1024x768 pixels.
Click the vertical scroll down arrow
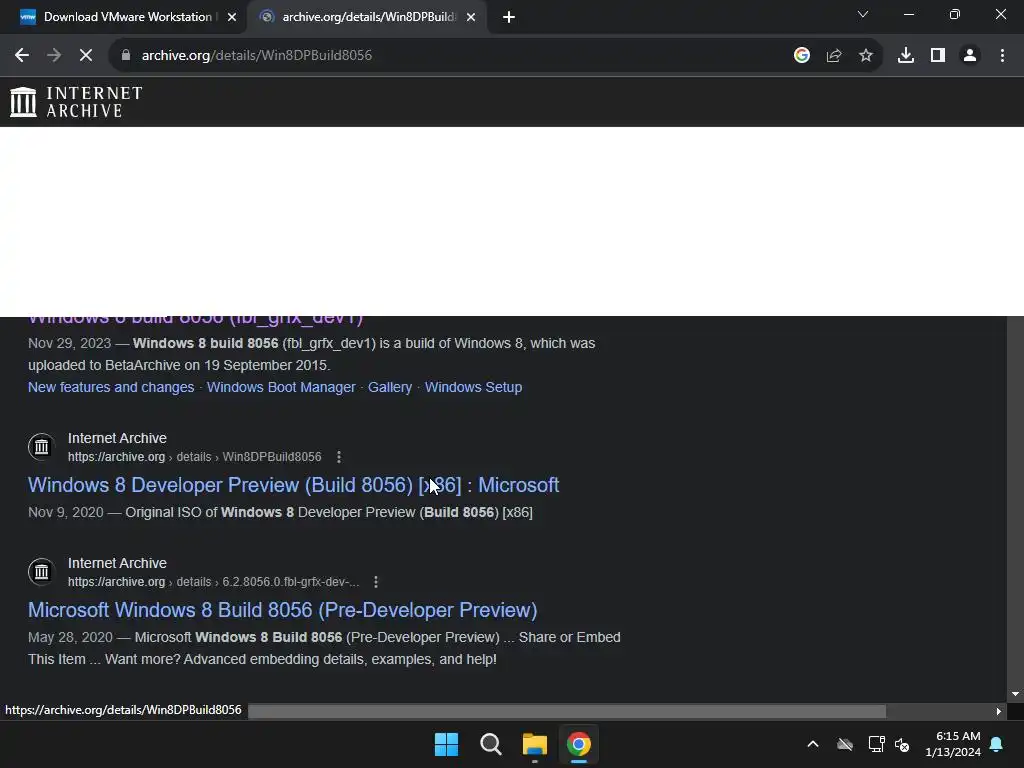pos(1015,694)
